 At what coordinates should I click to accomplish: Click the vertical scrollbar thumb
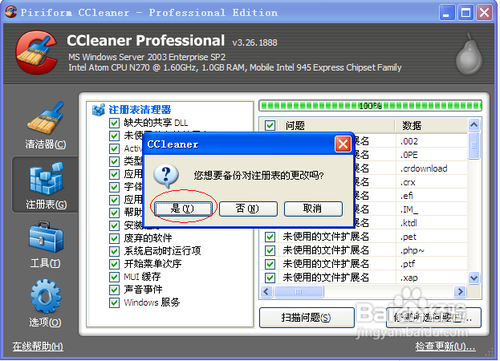pyautogui.click(x=474, y=146)
